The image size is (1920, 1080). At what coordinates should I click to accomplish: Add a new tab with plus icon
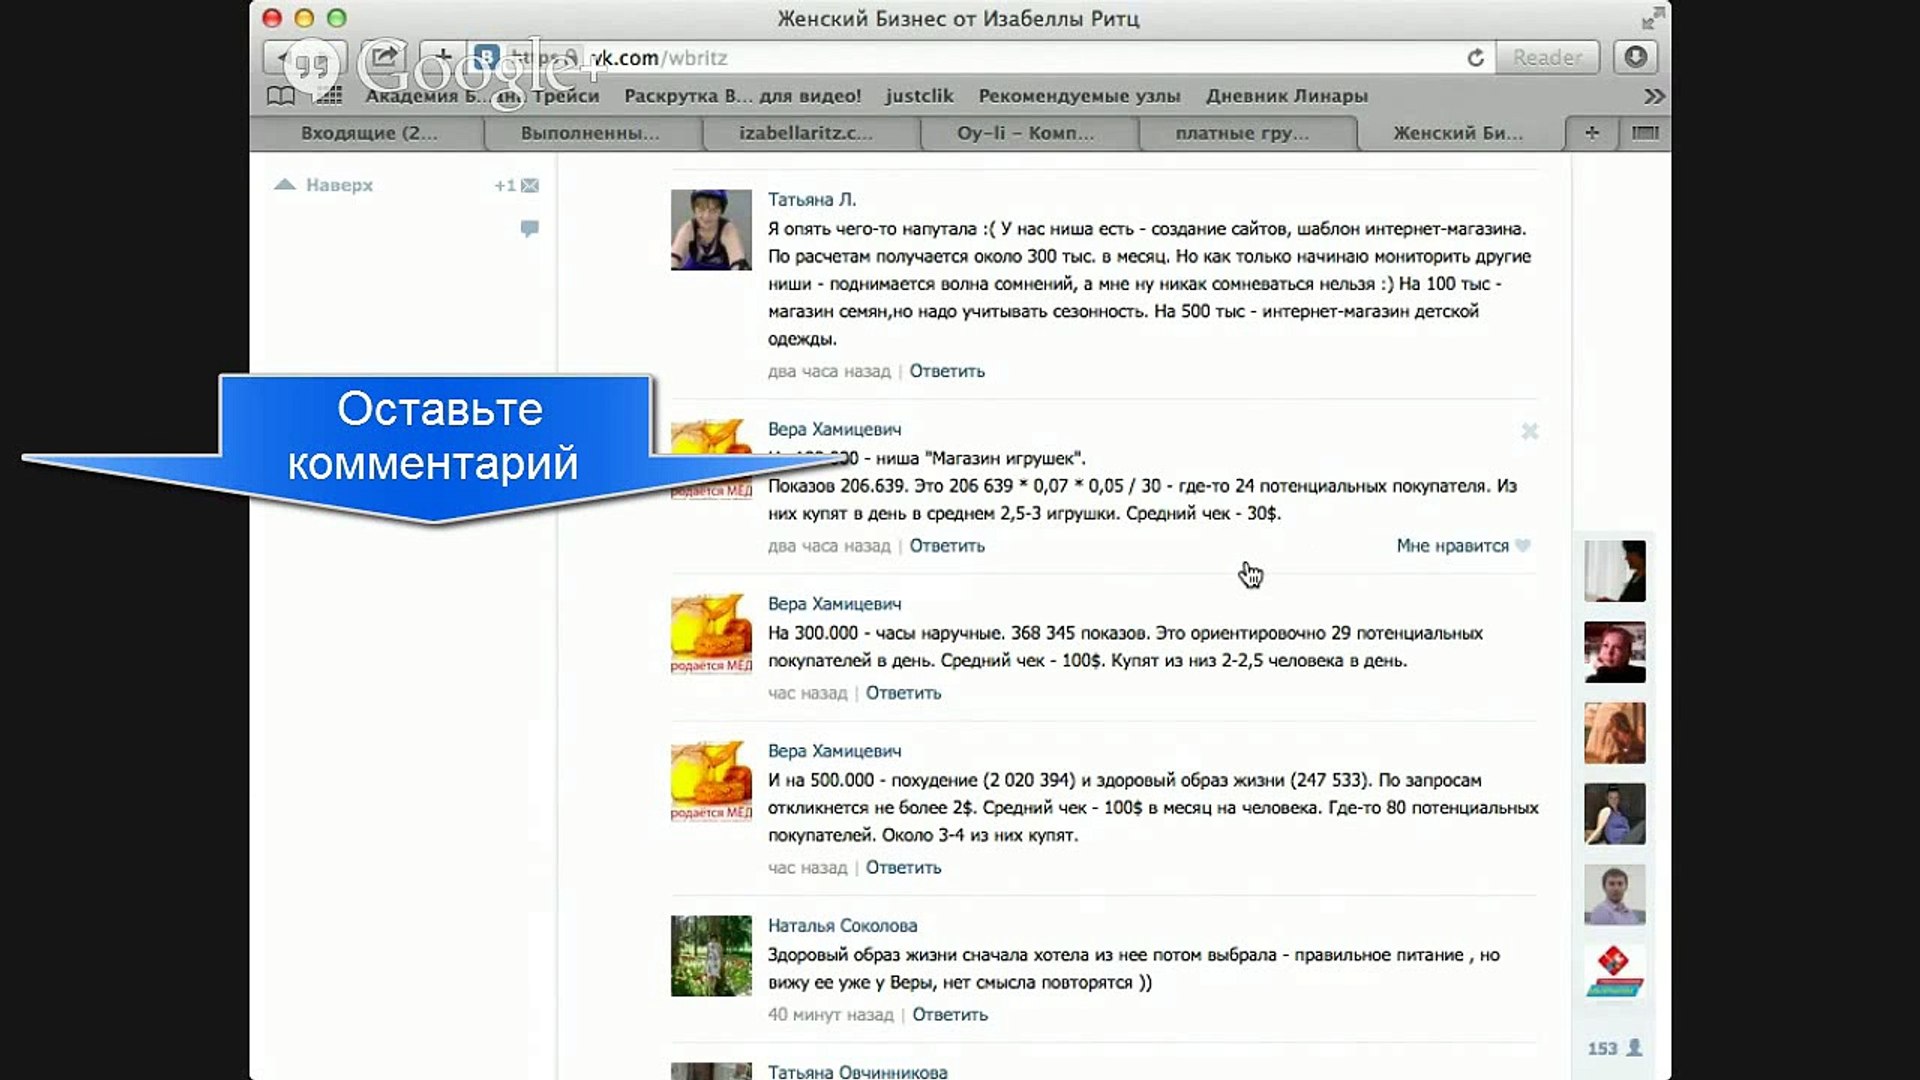pyautogui.click(x=1592, y=132)
